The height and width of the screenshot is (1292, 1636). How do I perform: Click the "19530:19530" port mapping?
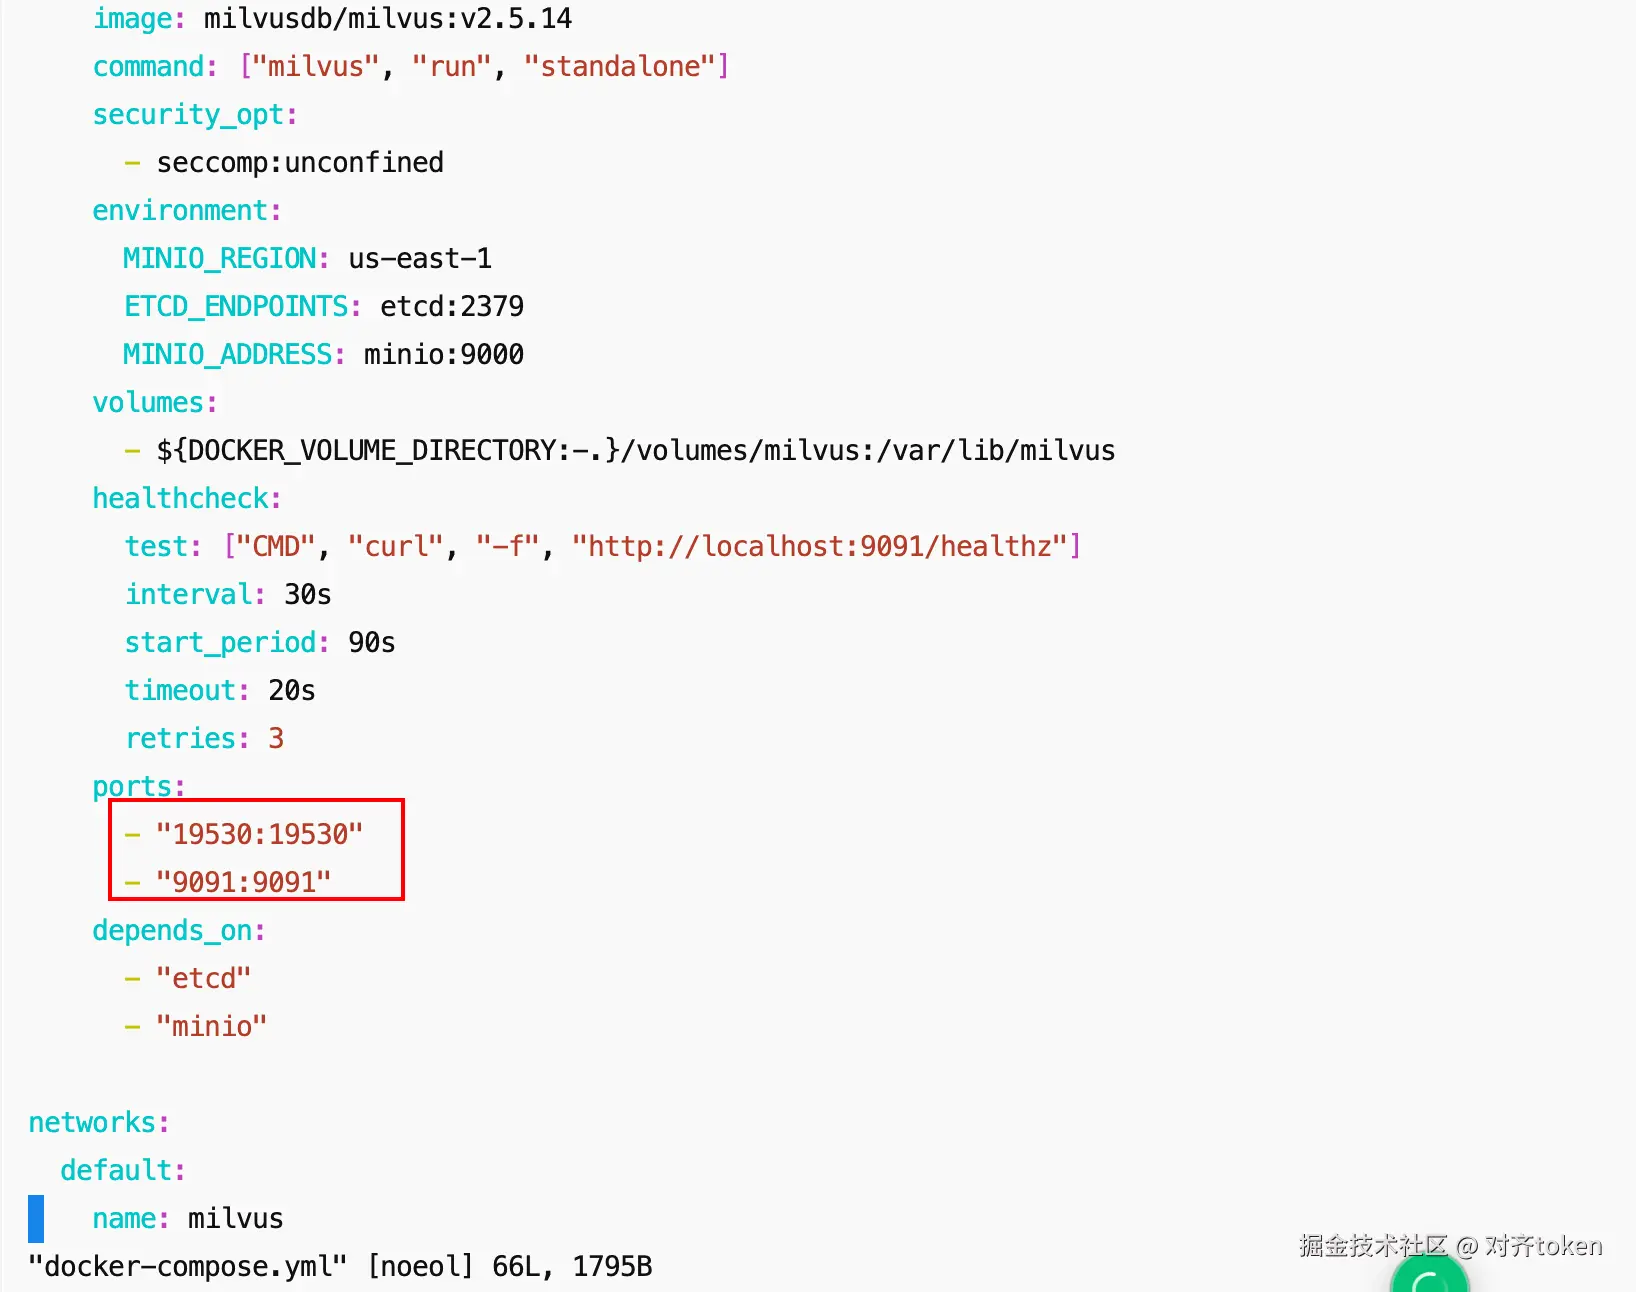coord(260,834)
